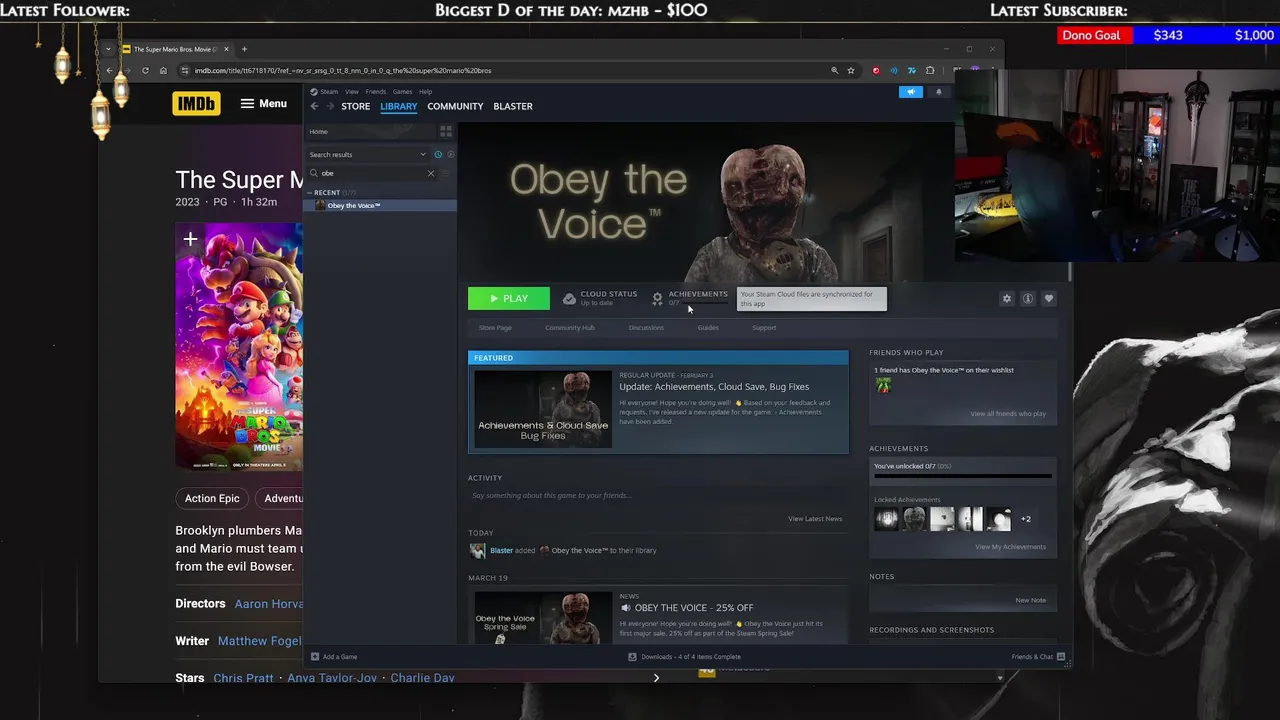Open the Guides link
Screen dimensions: 1280x720
[x=708, y=328]
